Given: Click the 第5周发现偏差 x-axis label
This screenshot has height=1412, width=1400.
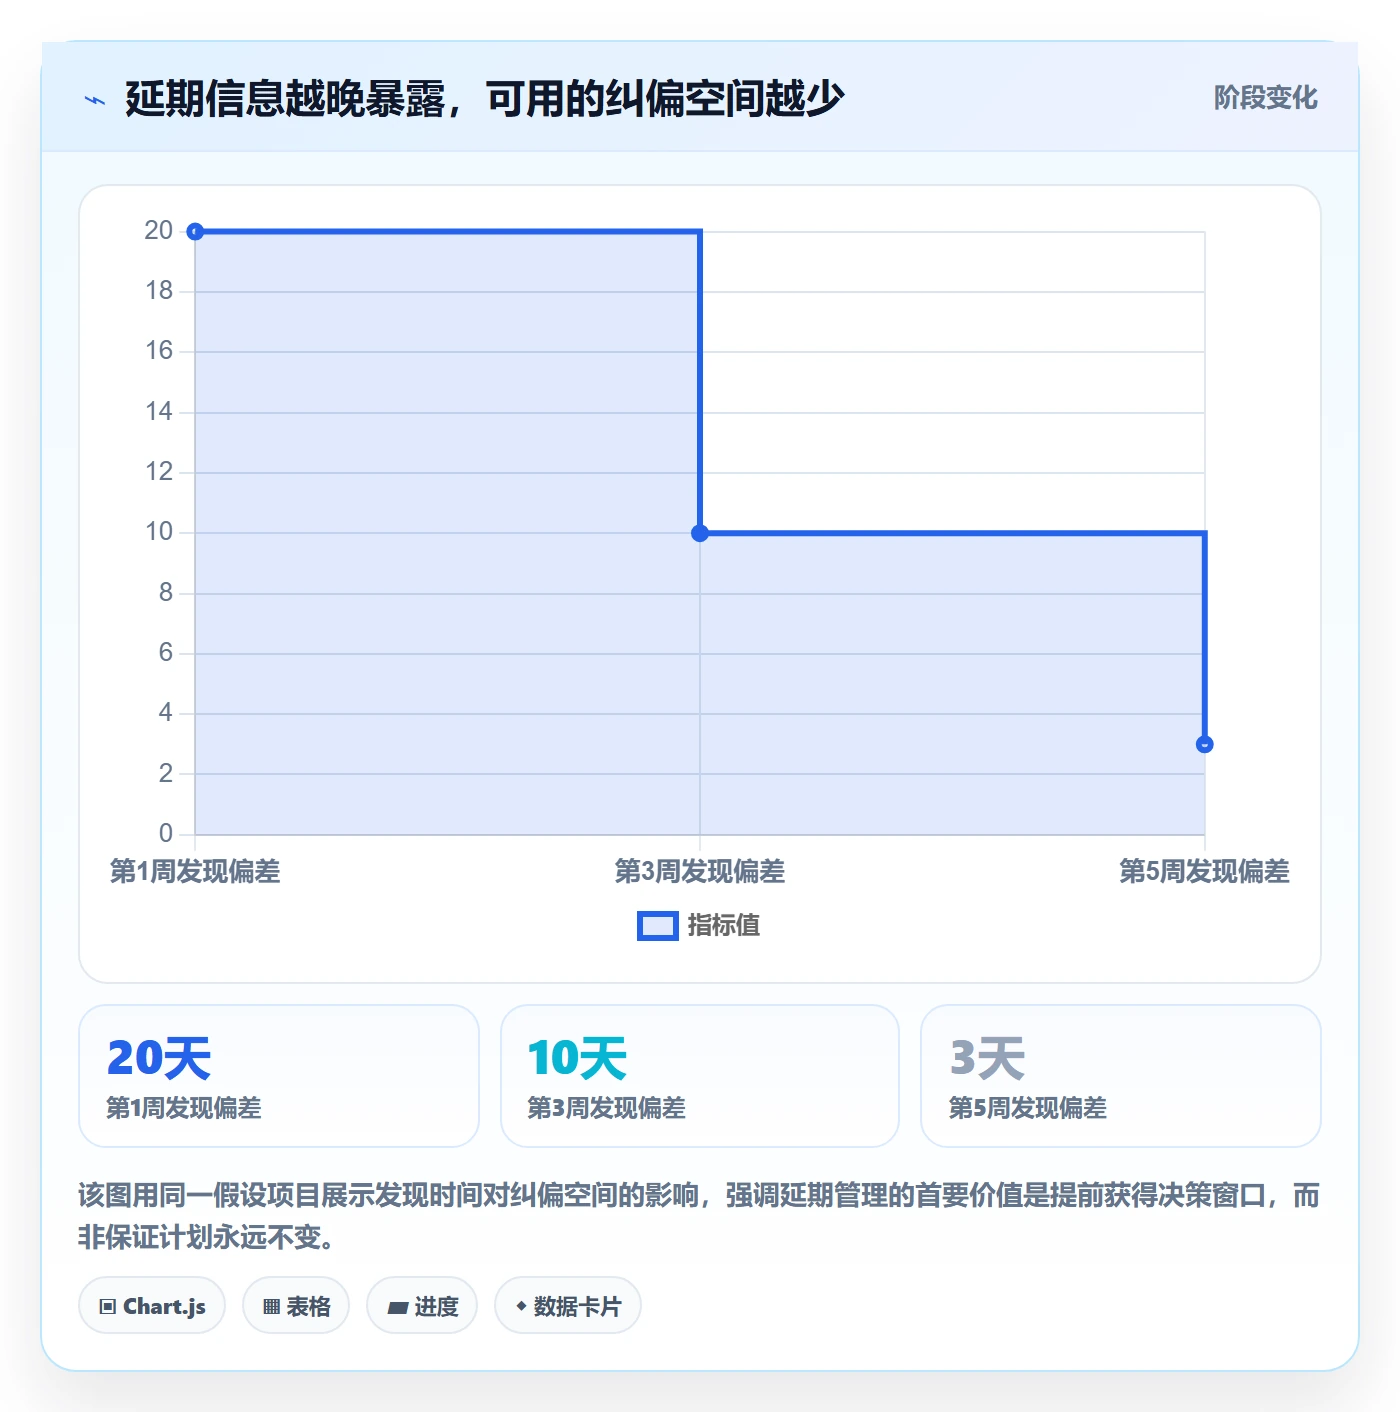Looking at the screenshot, I should [1204, 871].
